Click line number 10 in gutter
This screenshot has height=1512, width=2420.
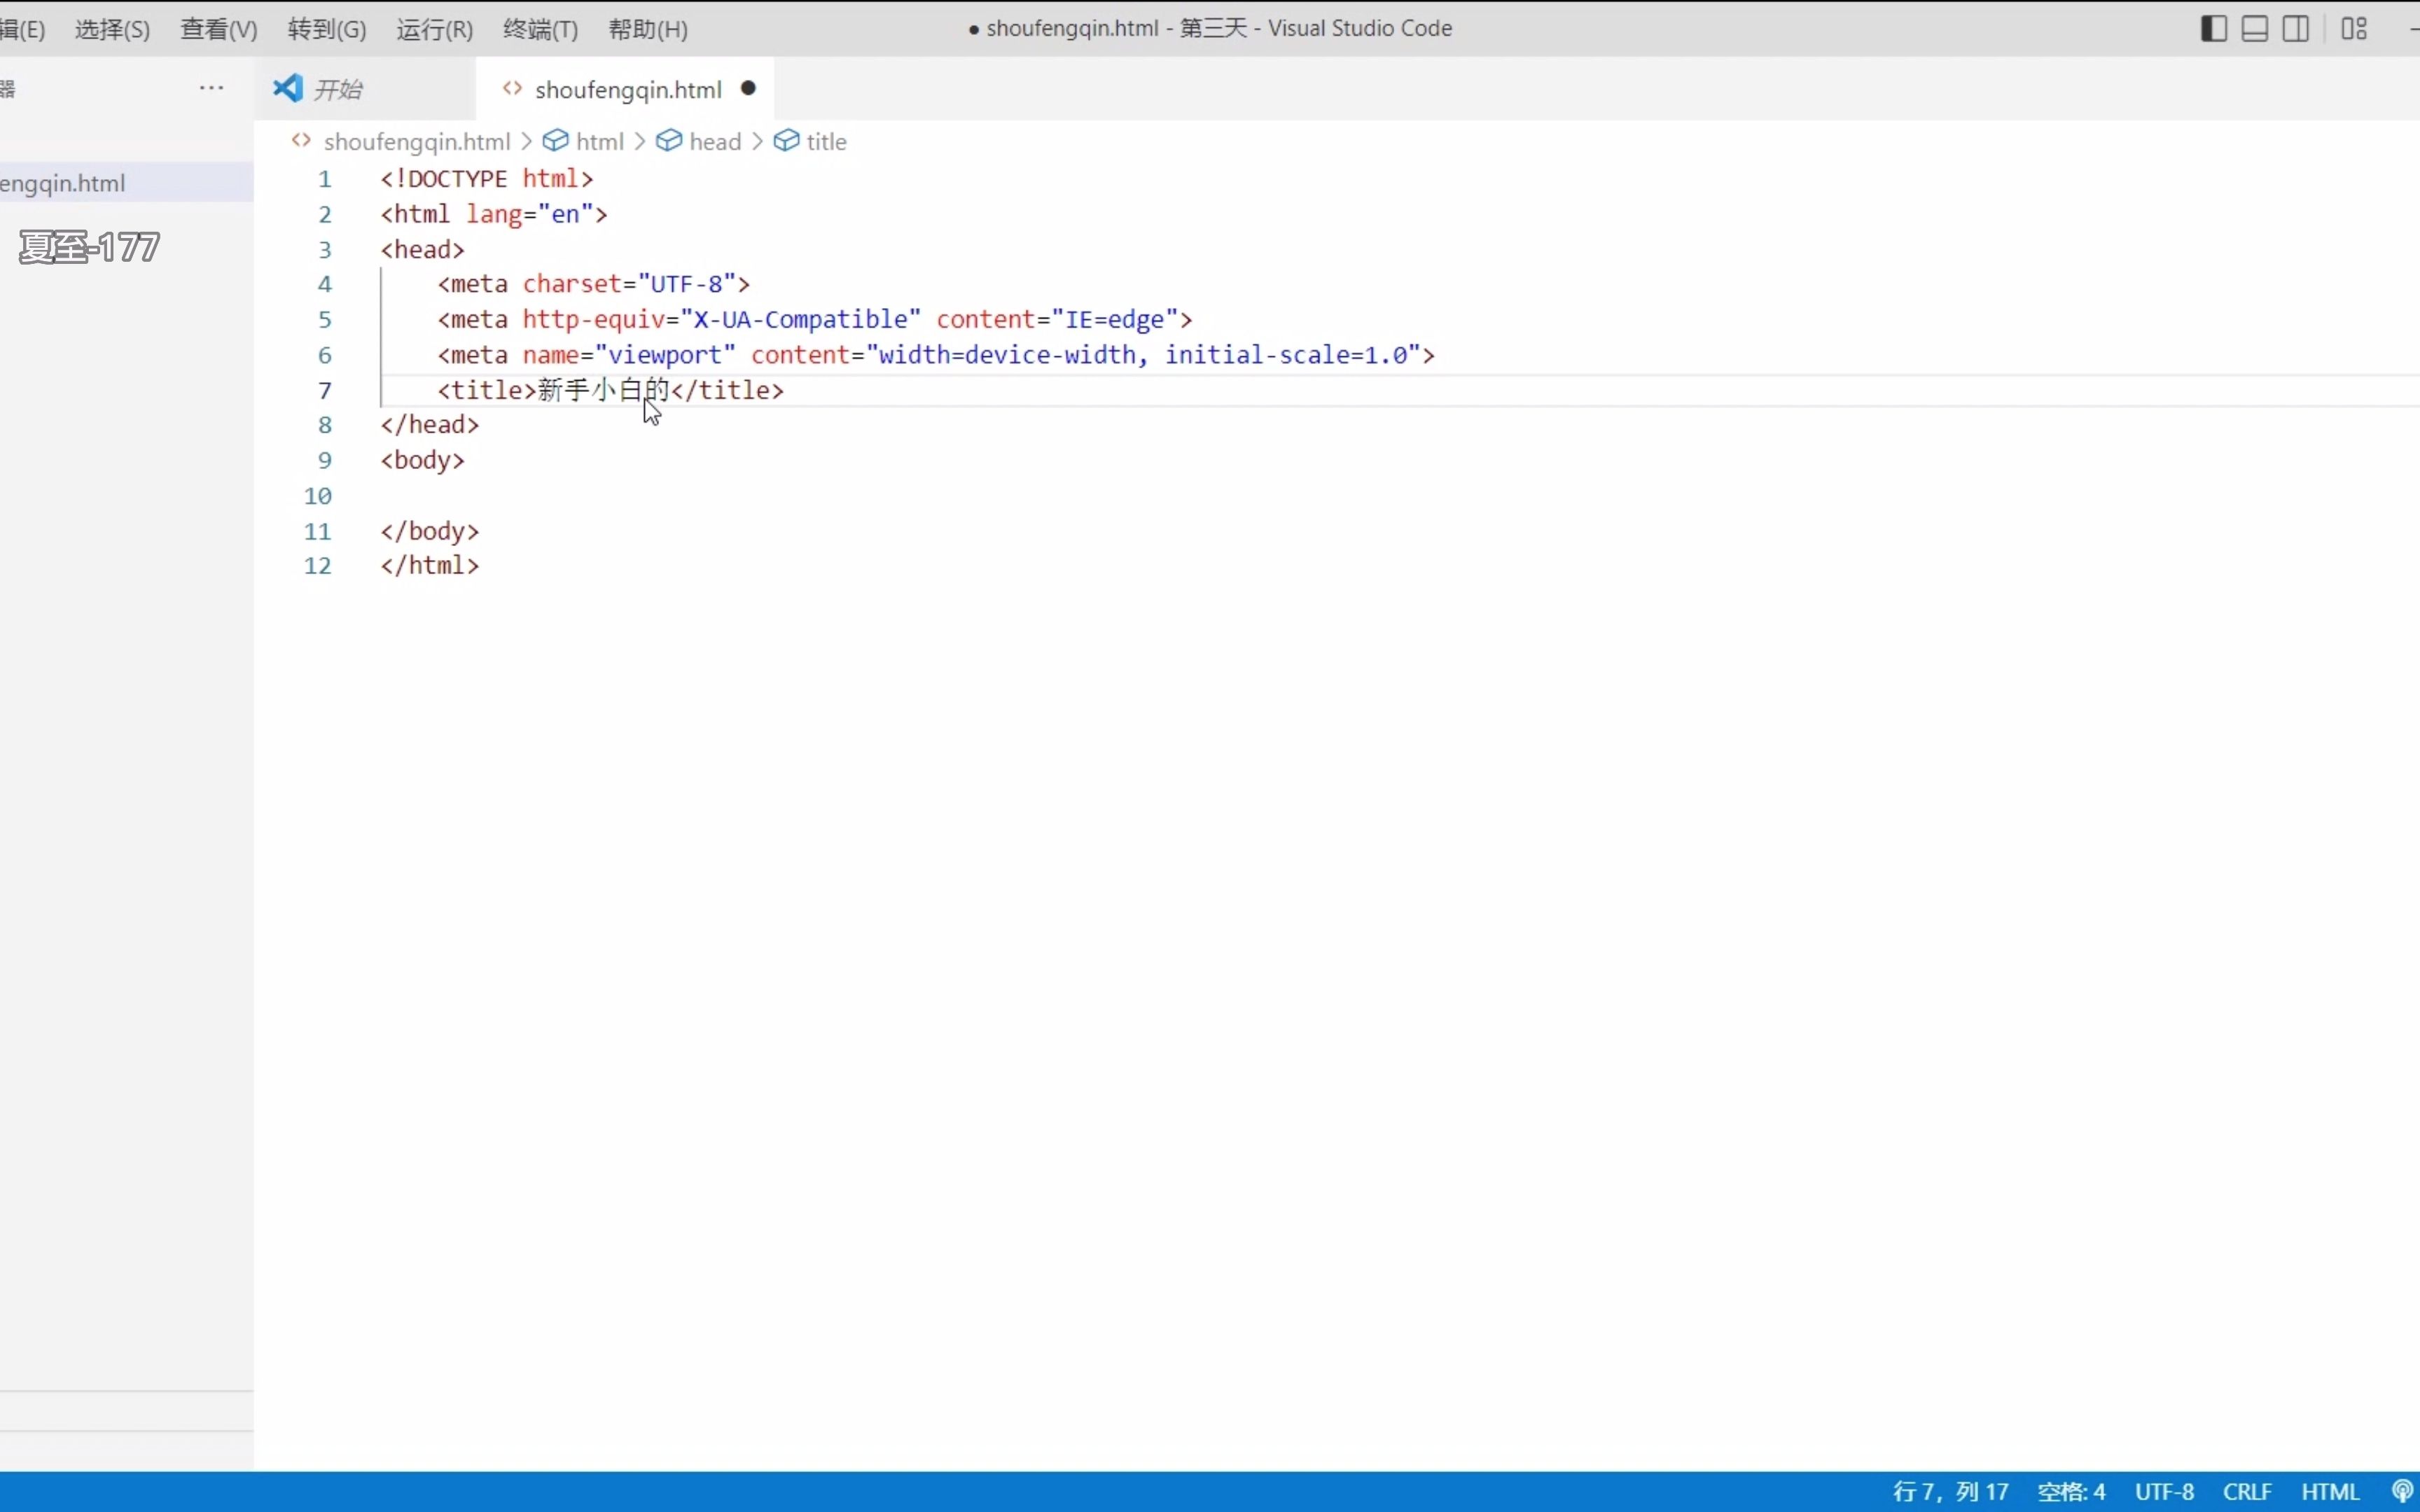coord(318,496)
